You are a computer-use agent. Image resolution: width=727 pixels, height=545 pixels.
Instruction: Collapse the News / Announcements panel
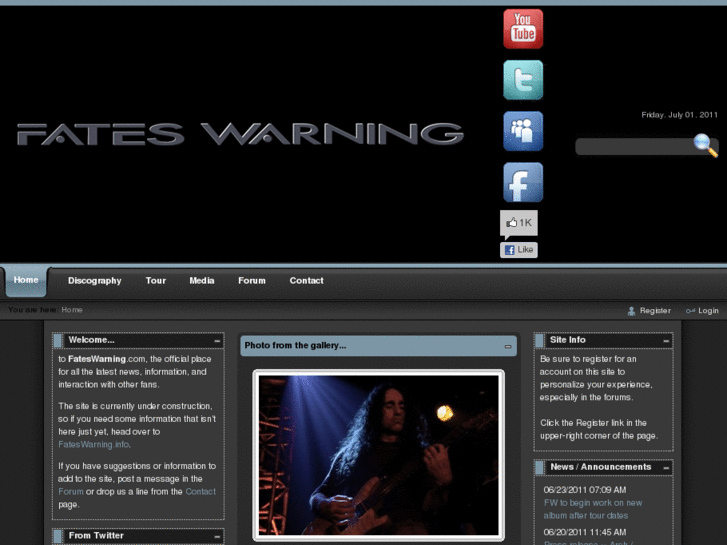(x=666, y=468)
